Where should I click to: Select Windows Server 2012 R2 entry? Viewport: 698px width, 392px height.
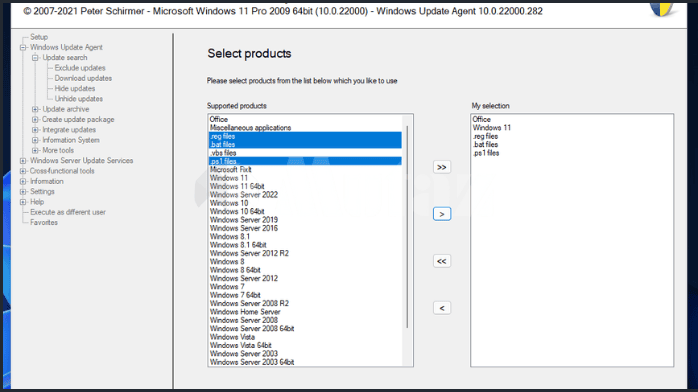click(305, 253)
